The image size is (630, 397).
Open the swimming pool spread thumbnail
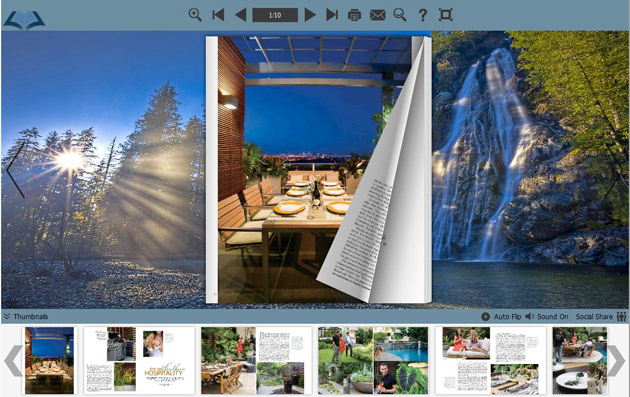(373, 360)
